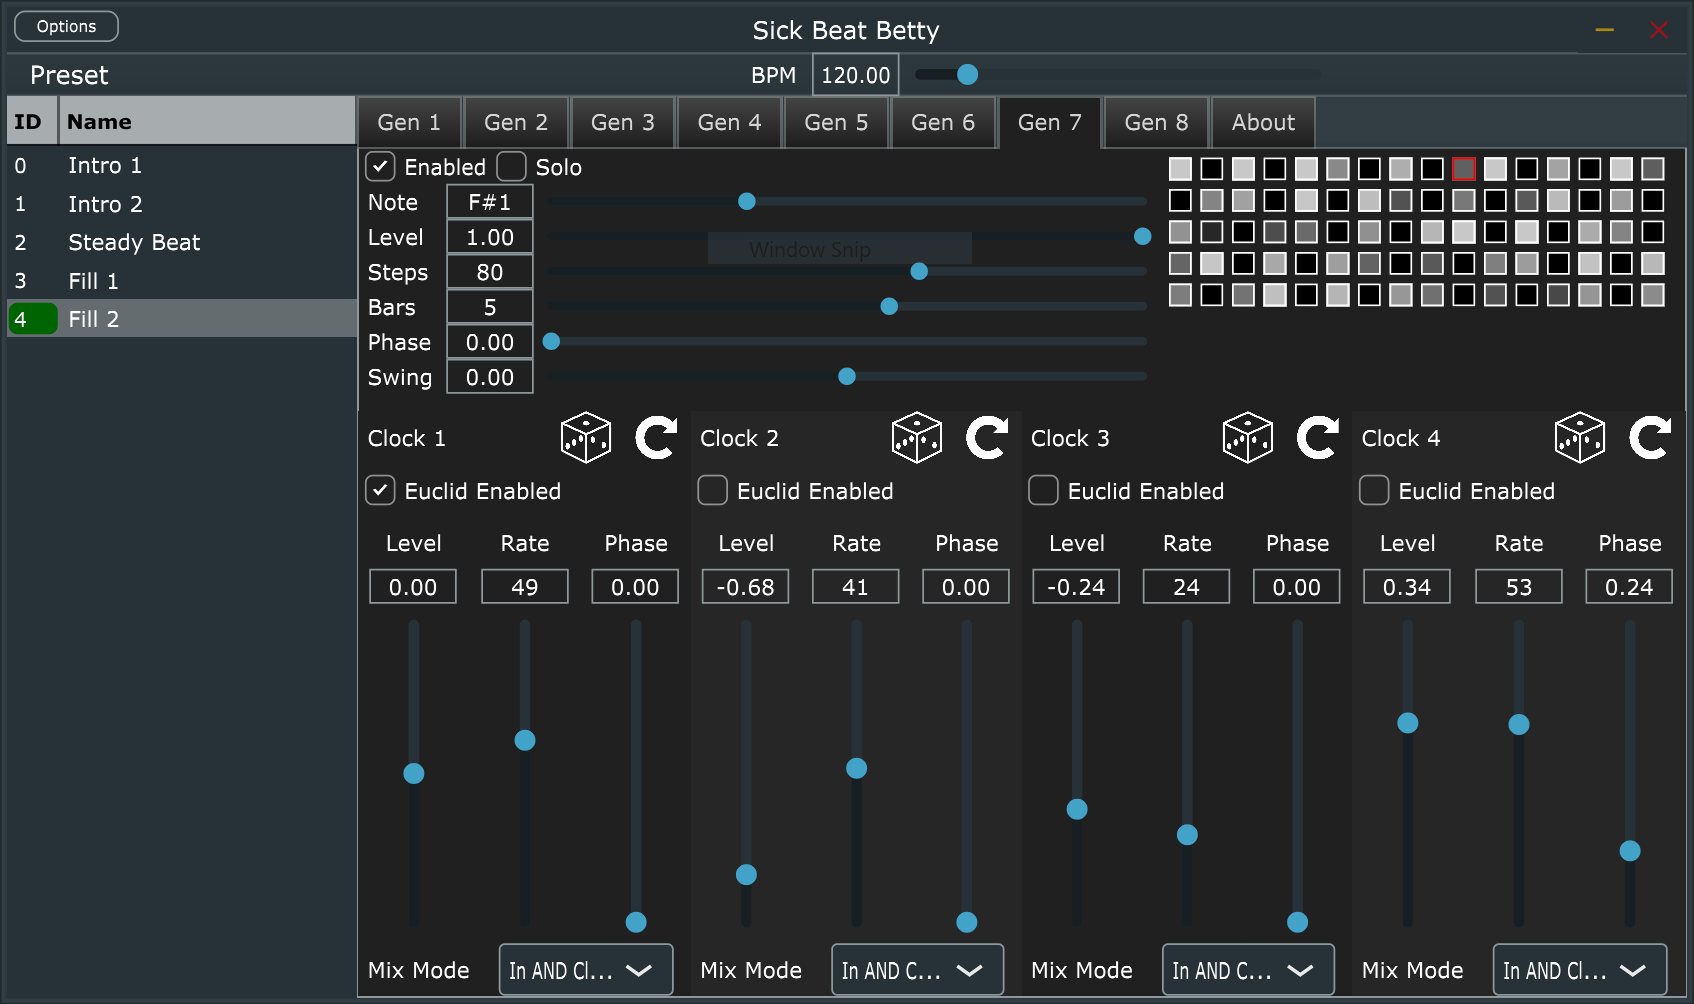Select the Intro 2 preset
The width and height of the screenshot is (1694, 1004).
pyautogui.click(x=181, y=204)
